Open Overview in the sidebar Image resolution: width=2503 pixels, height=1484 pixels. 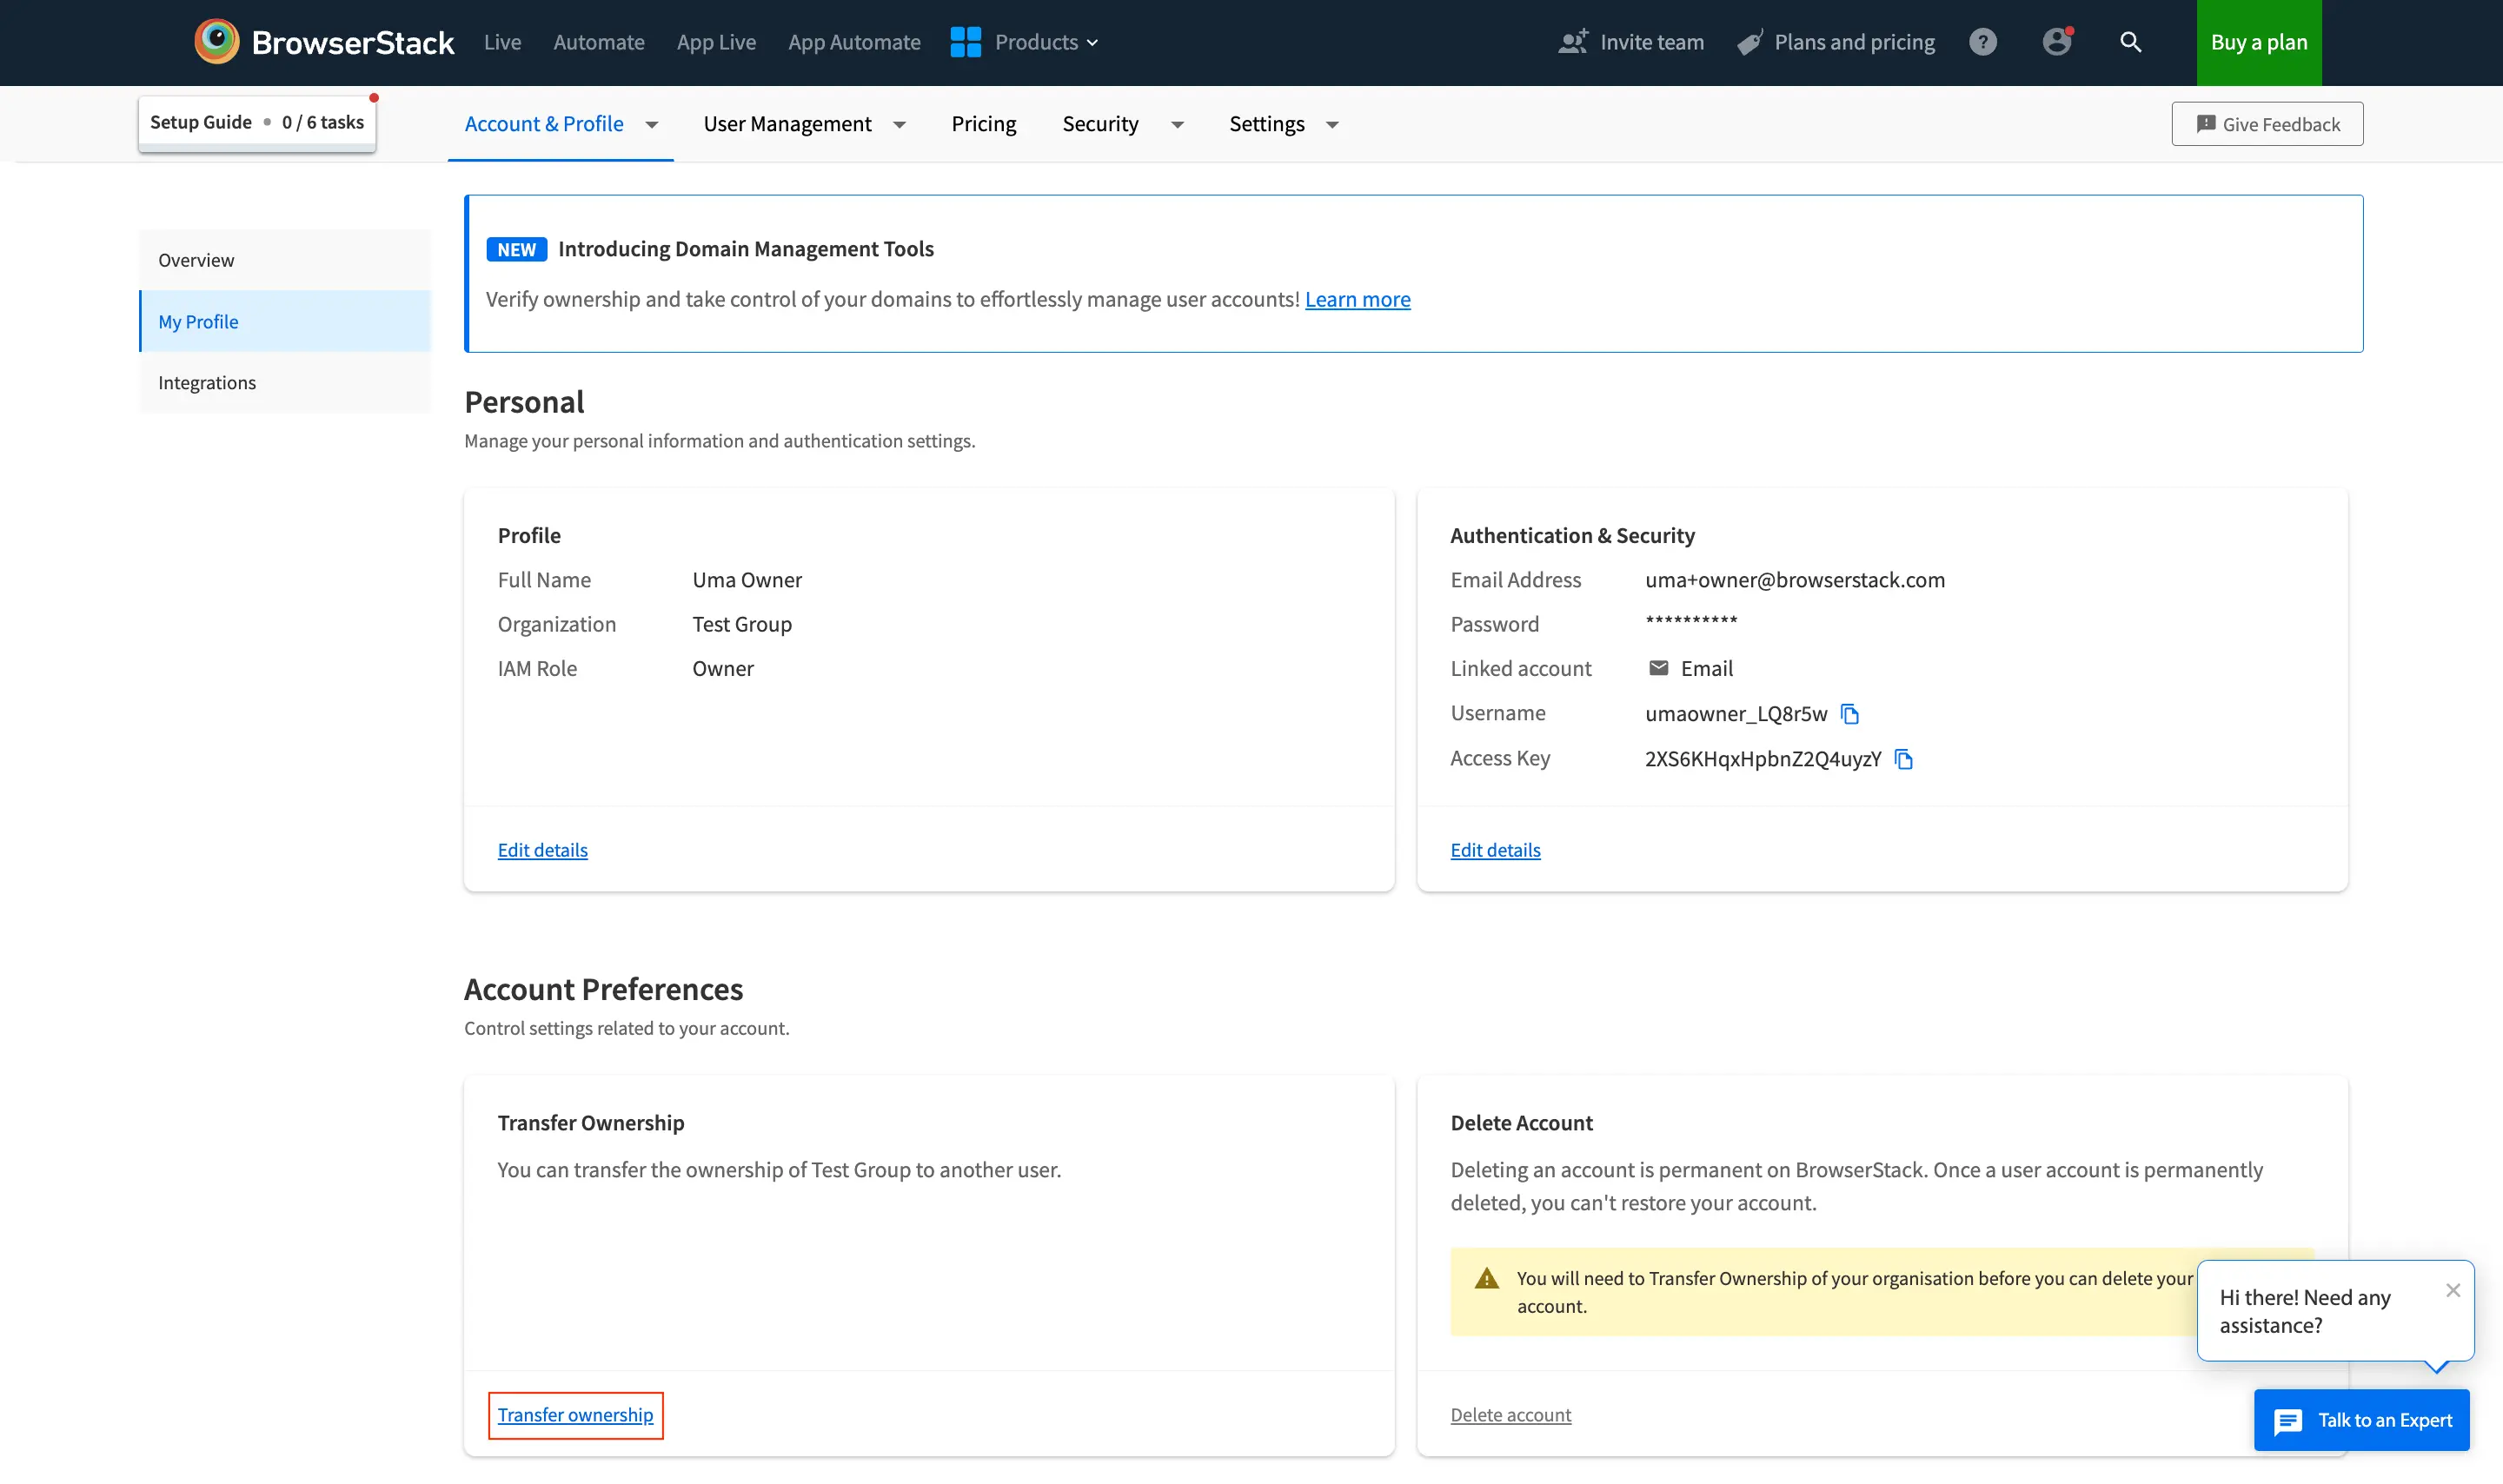285,260
